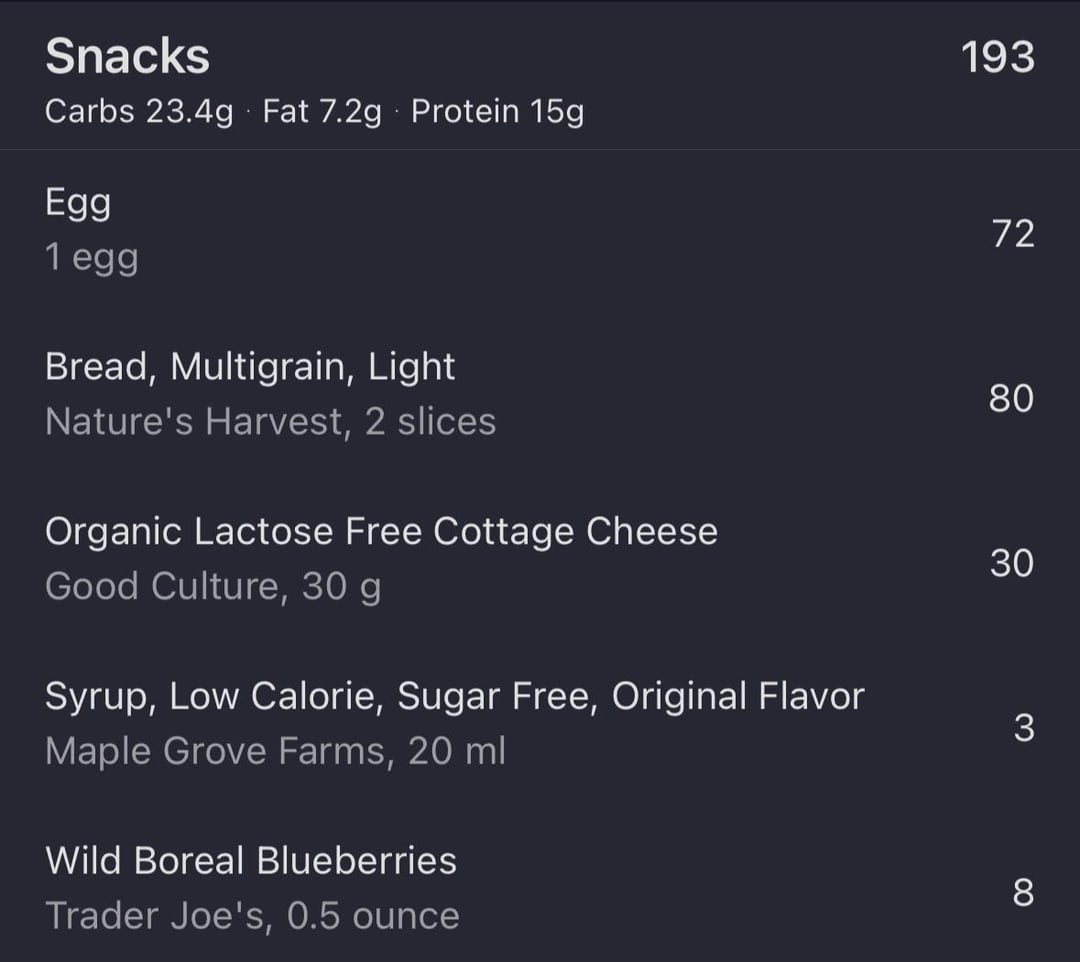Select the Fat 7.2g macro label
The image size is (1080, 962).
coord(322,112)
